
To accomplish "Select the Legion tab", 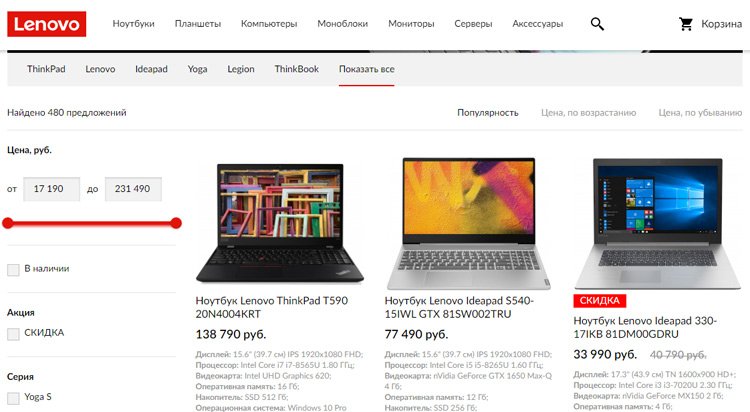I will pyautogui.click(x=241, y=69).
